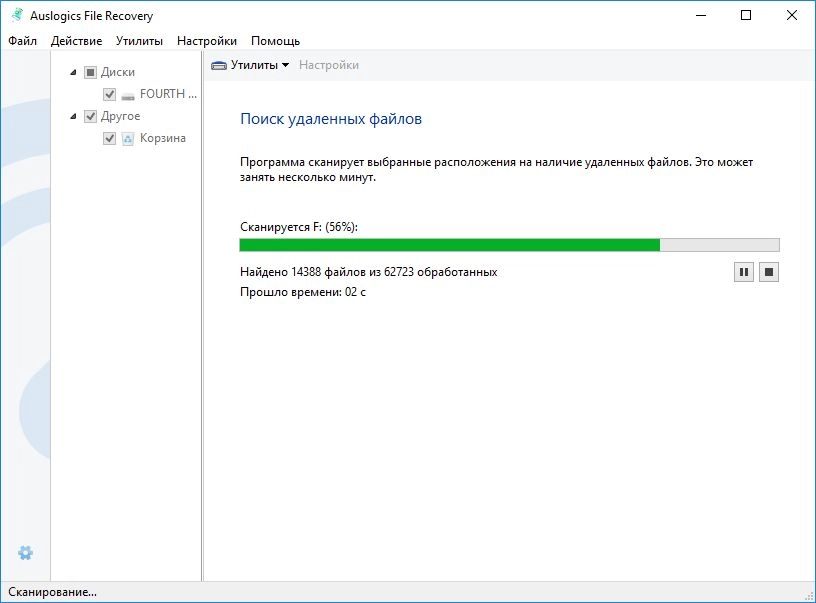Collapse the Другое tree node

[x=73, y=117]
